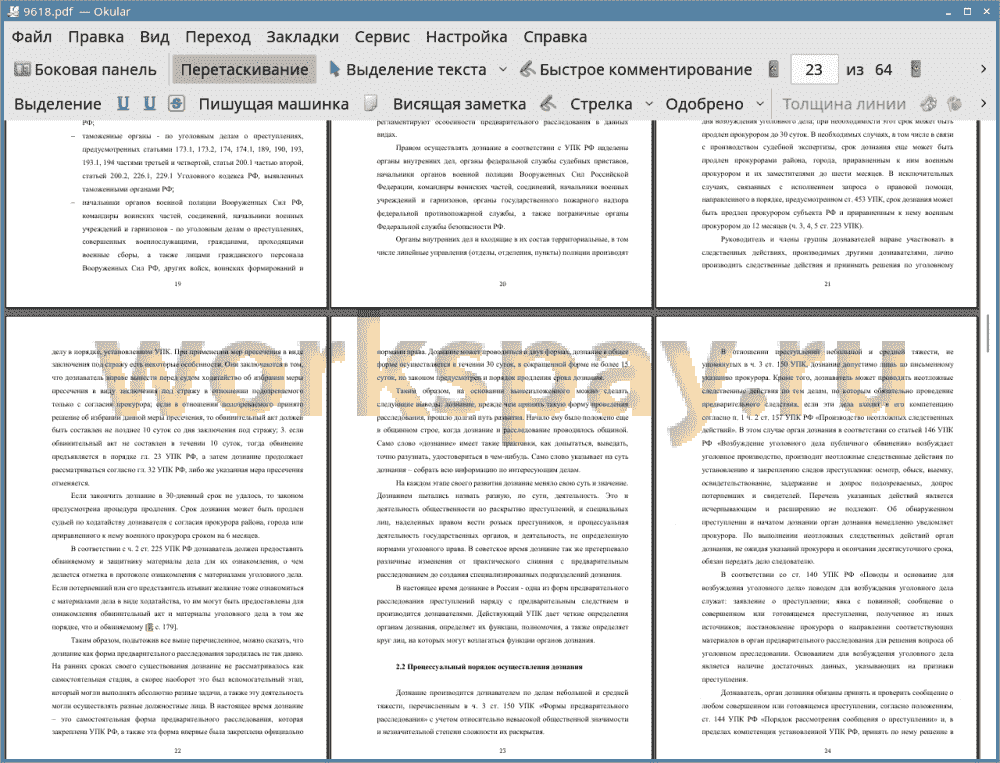The height and width of the screenshot is (763, 1000).
Task: Maximize the Okular window
Action: coord(967,11)
